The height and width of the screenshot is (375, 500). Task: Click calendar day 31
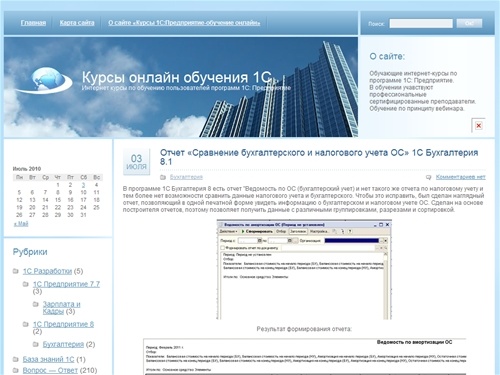pyautogui.click(x=83, y=215)
